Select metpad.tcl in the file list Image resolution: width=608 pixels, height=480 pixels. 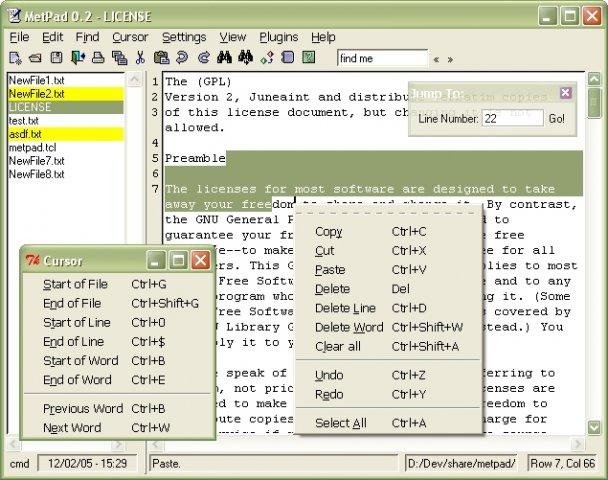[66, 147]
